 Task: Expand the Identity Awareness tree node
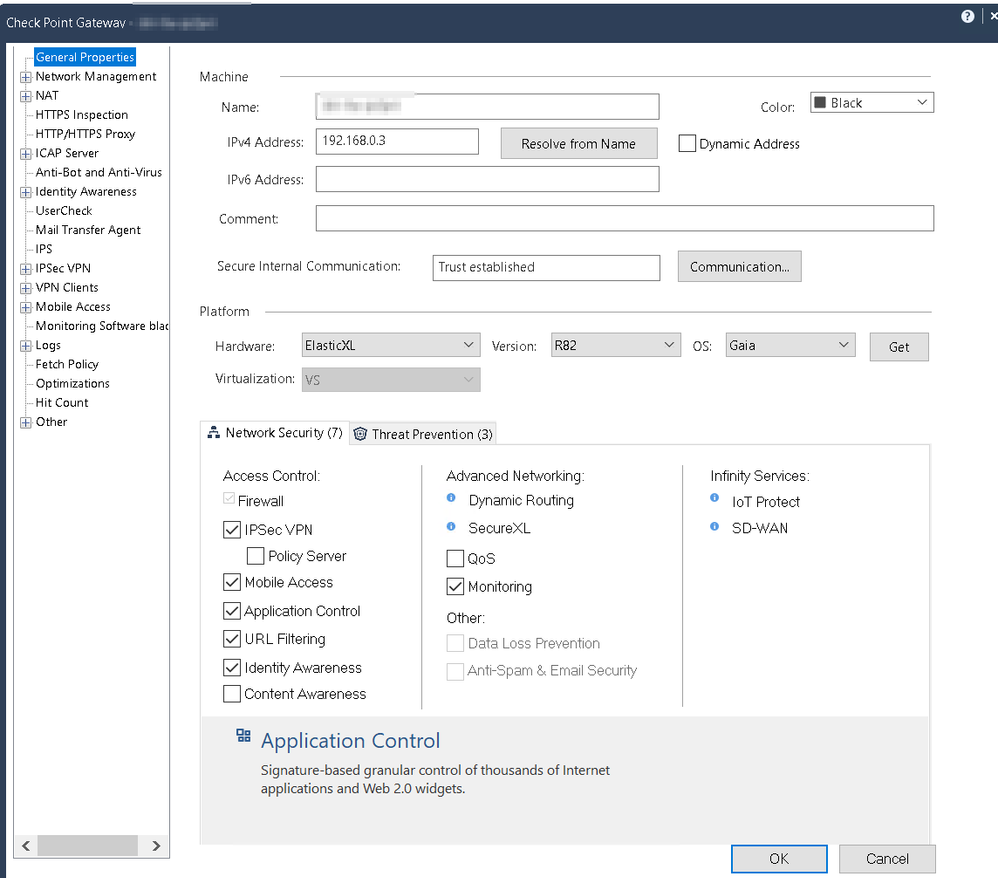click(x=25, y=192)
